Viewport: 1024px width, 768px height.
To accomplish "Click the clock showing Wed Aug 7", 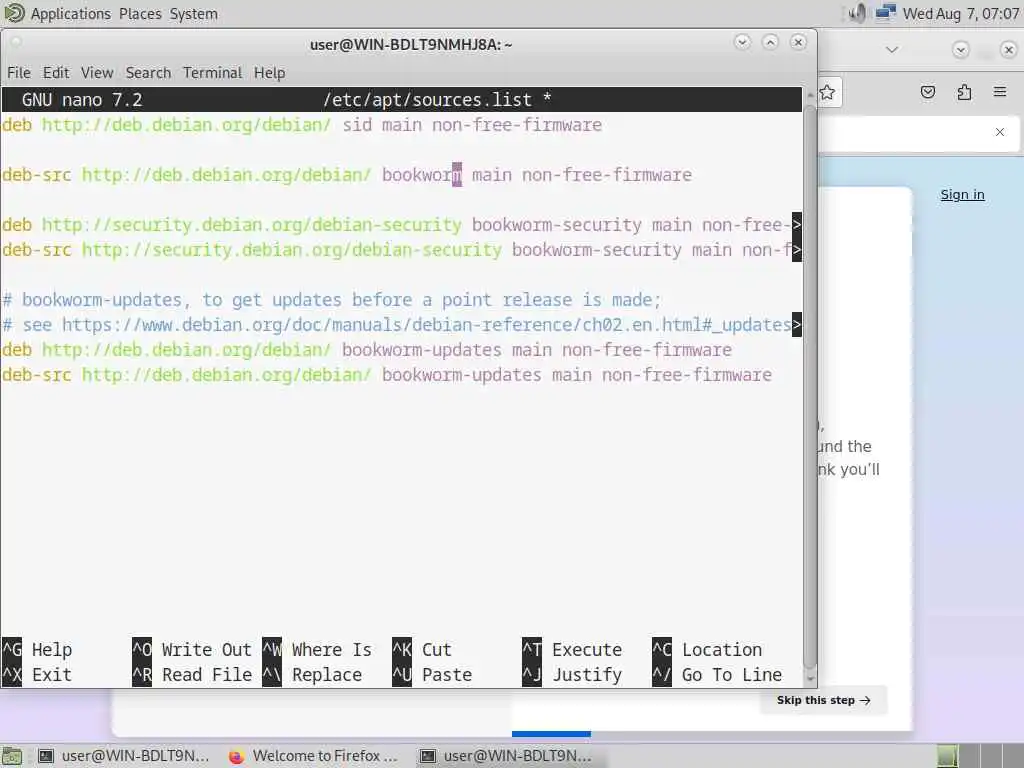I will 960,14.
